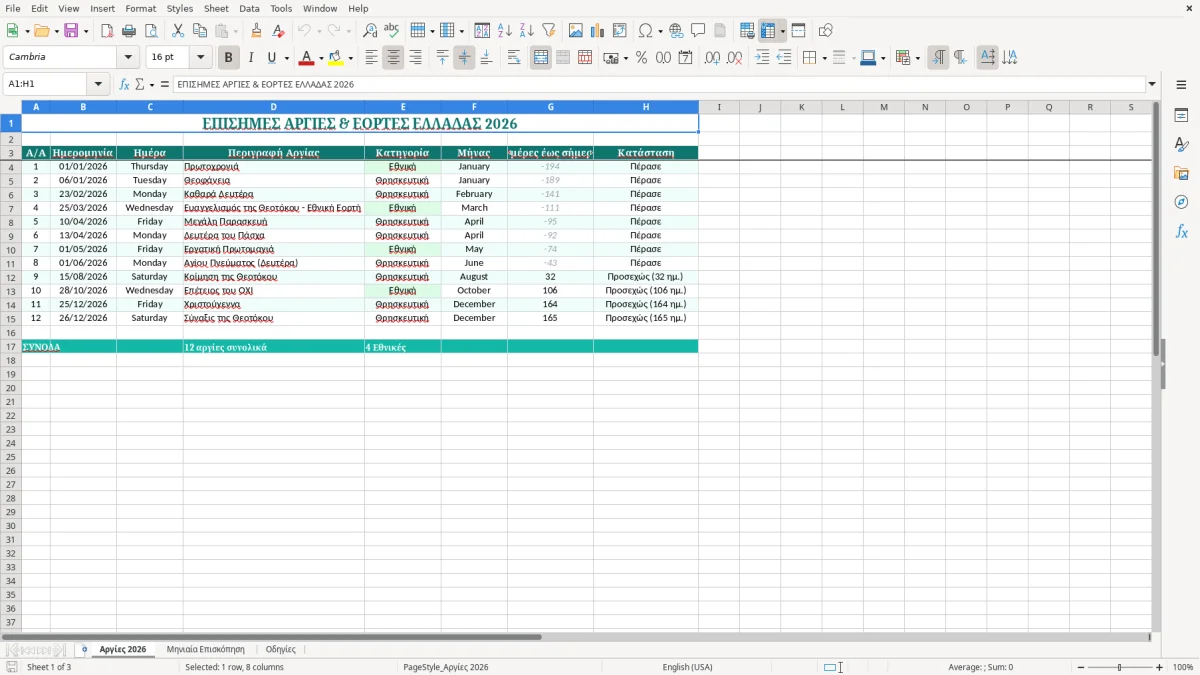This screenshot has height=675, width=1200.
Task: Toggle Center Vertically alignment
Action: point(464,58)
